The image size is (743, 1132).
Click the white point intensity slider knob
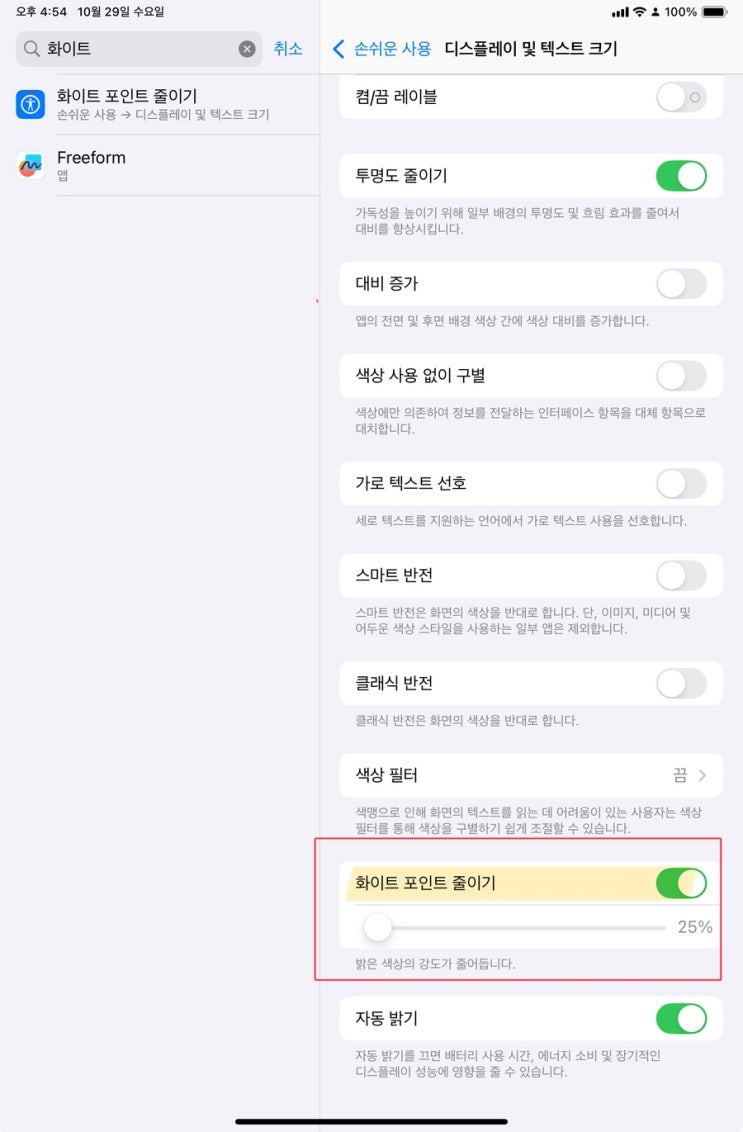coord(377,927)
